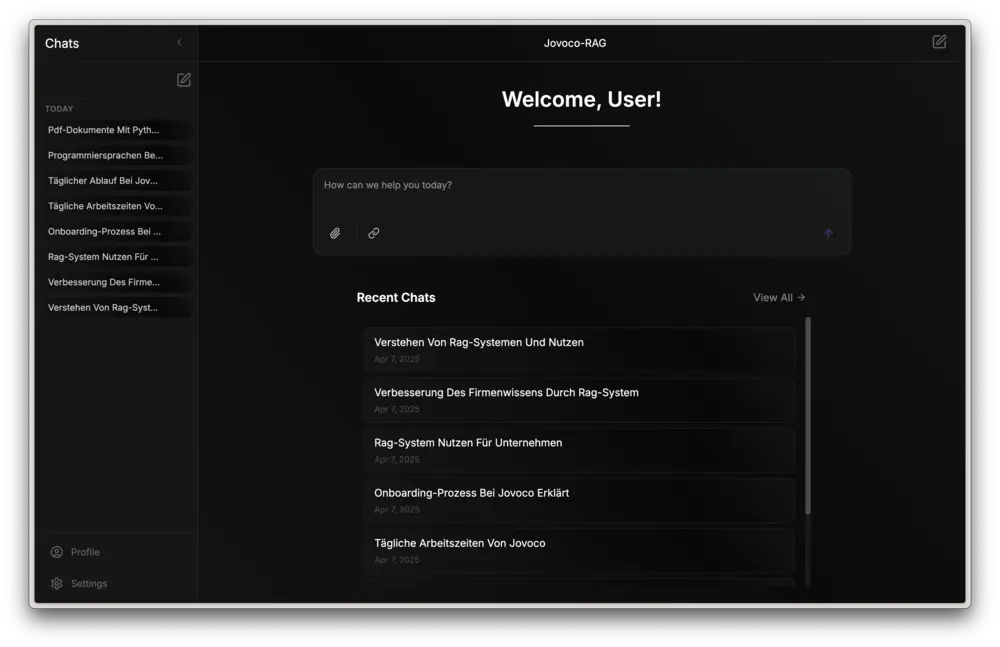Screen dimensions: 1000x647
Task: Click the "TODAY" group label in the sidebar
Action: [x=59, y=109]
